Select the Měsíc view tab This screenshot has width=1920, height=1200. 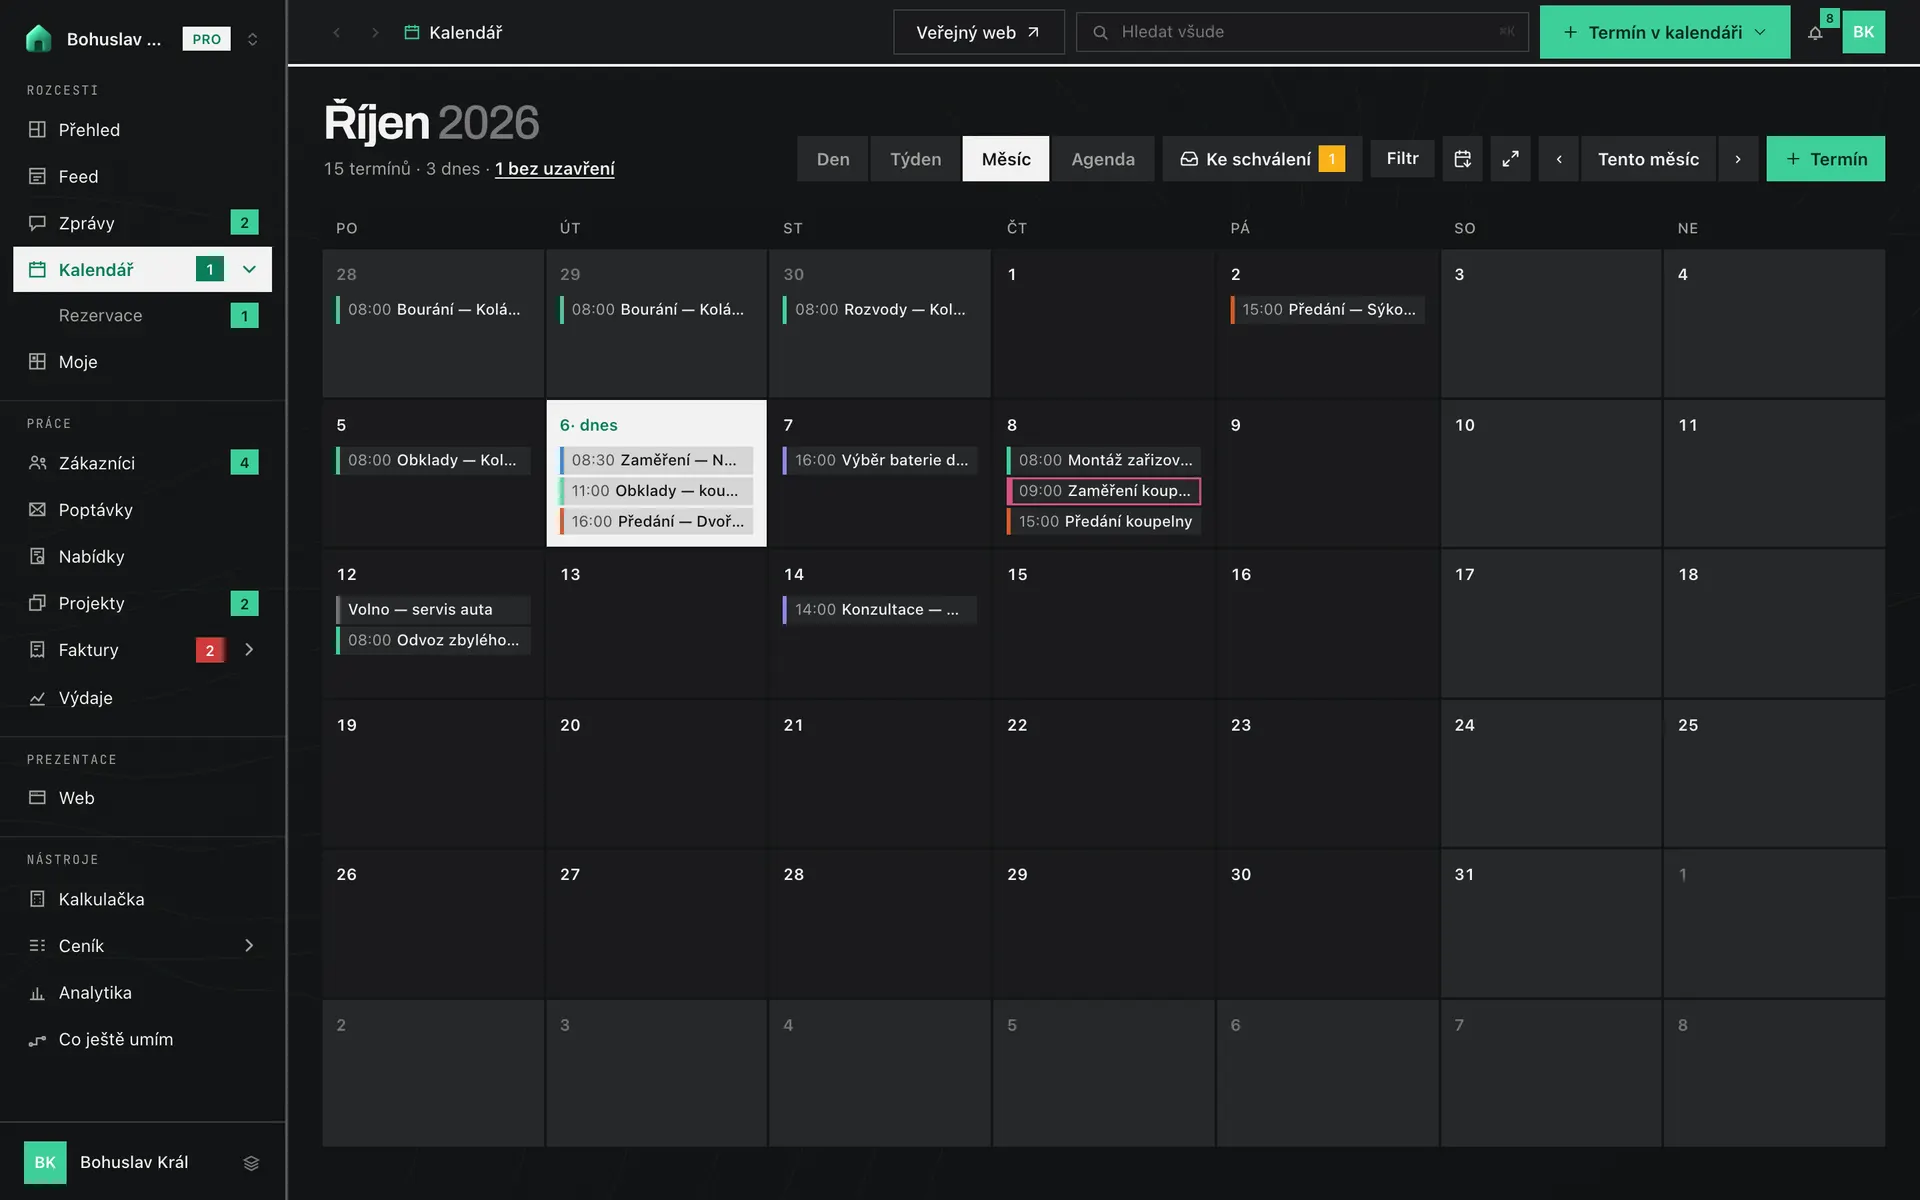tap(1006, 159)
